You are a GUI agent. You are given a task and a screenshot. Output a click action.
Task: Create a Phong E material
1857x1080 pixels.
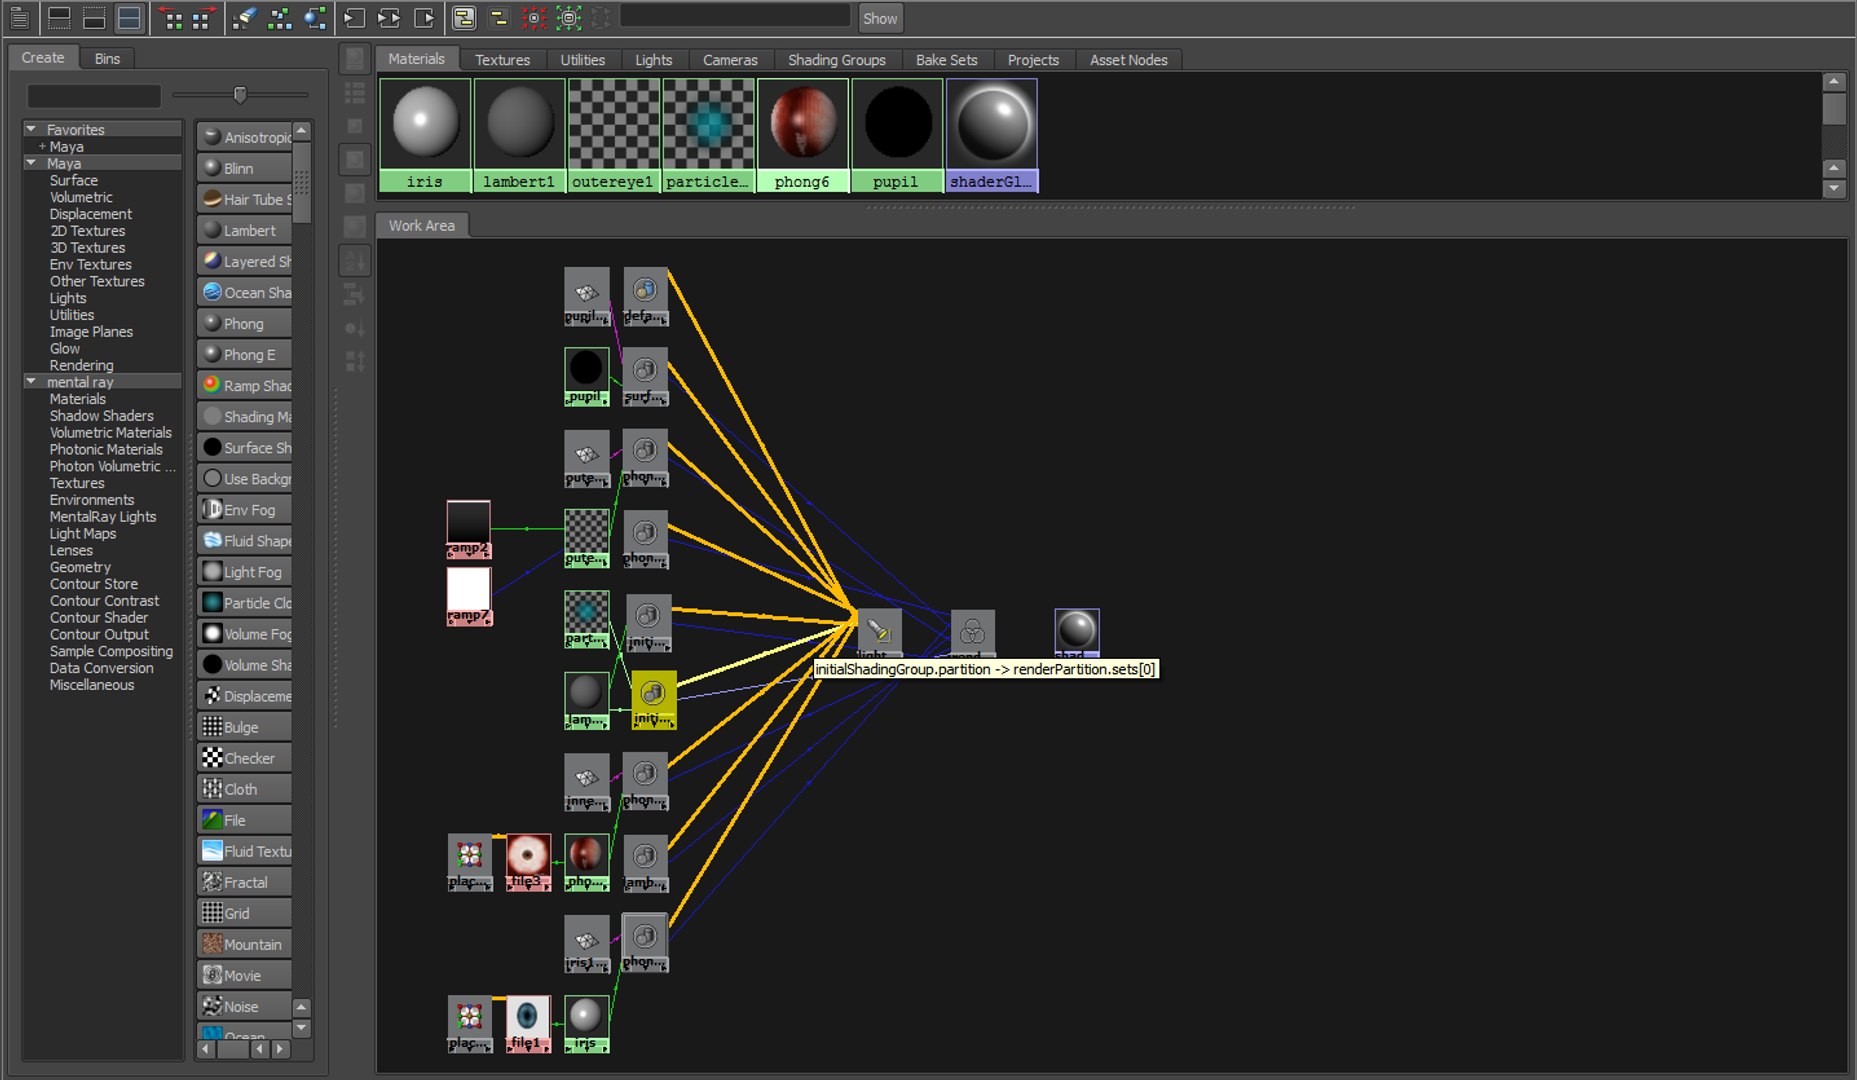click(244, 354)
